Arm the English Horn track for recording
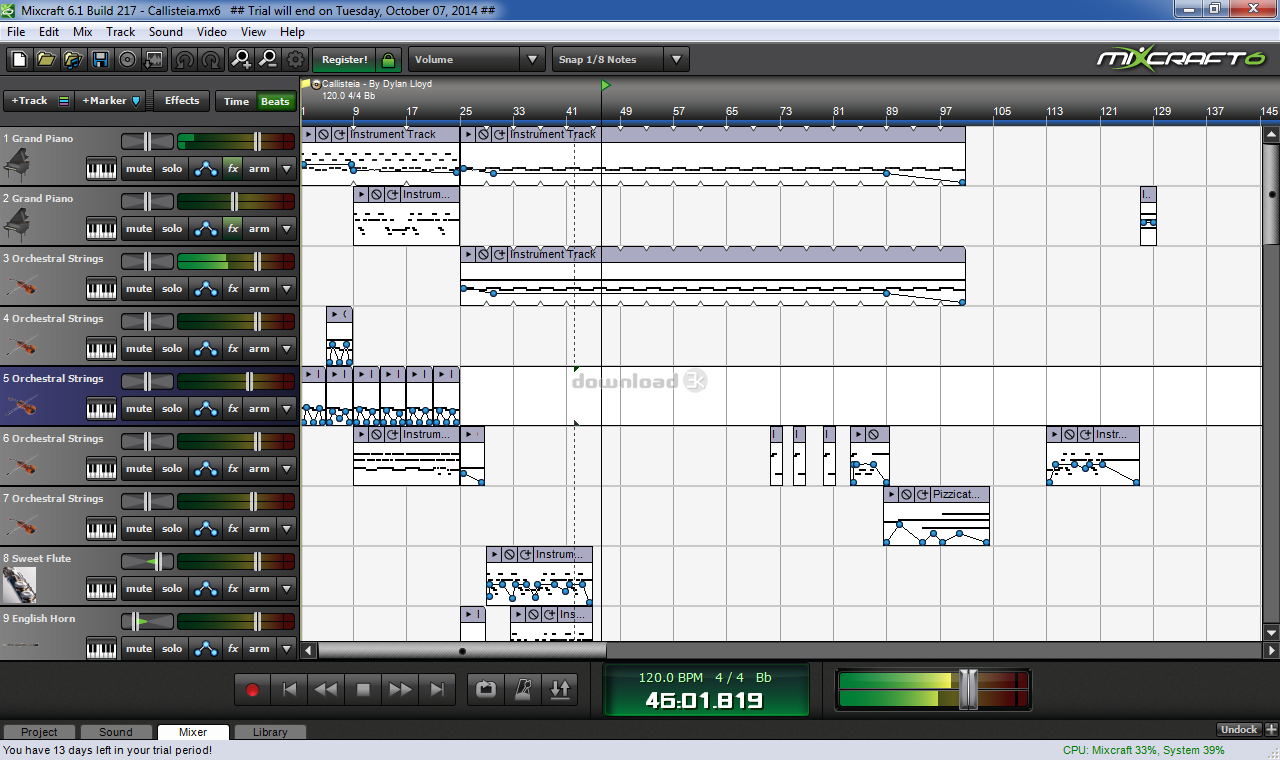The image size is (1280, 760). pos(258,648)
